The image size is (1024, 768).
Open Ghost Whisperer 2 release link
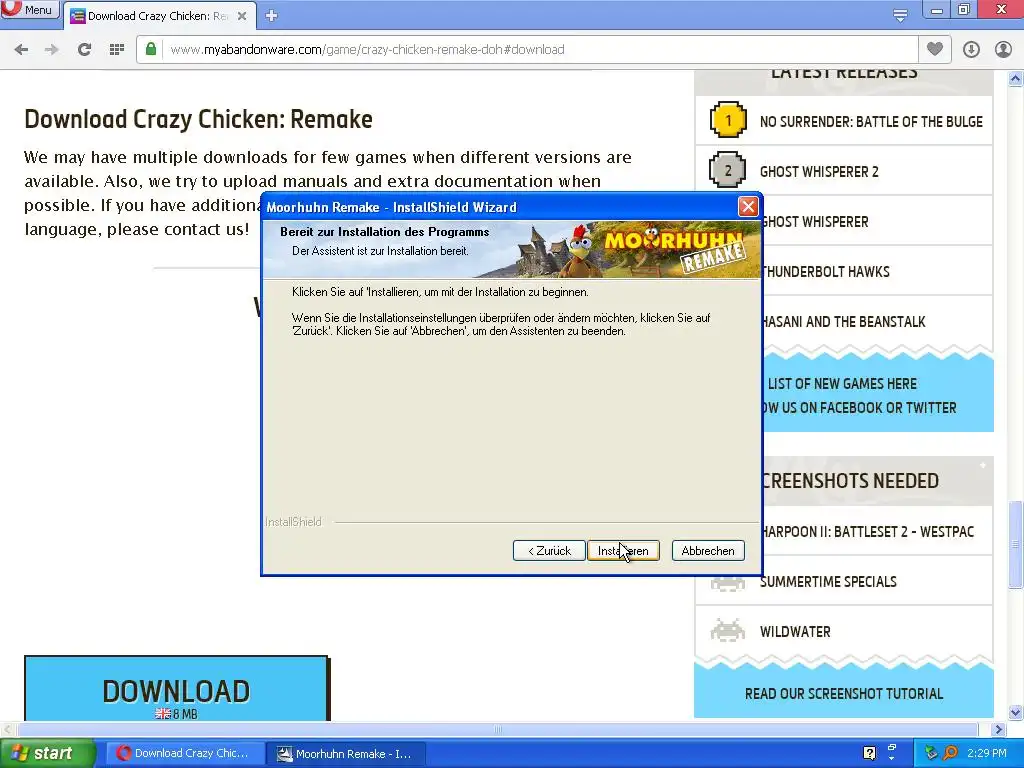[819, 172]
